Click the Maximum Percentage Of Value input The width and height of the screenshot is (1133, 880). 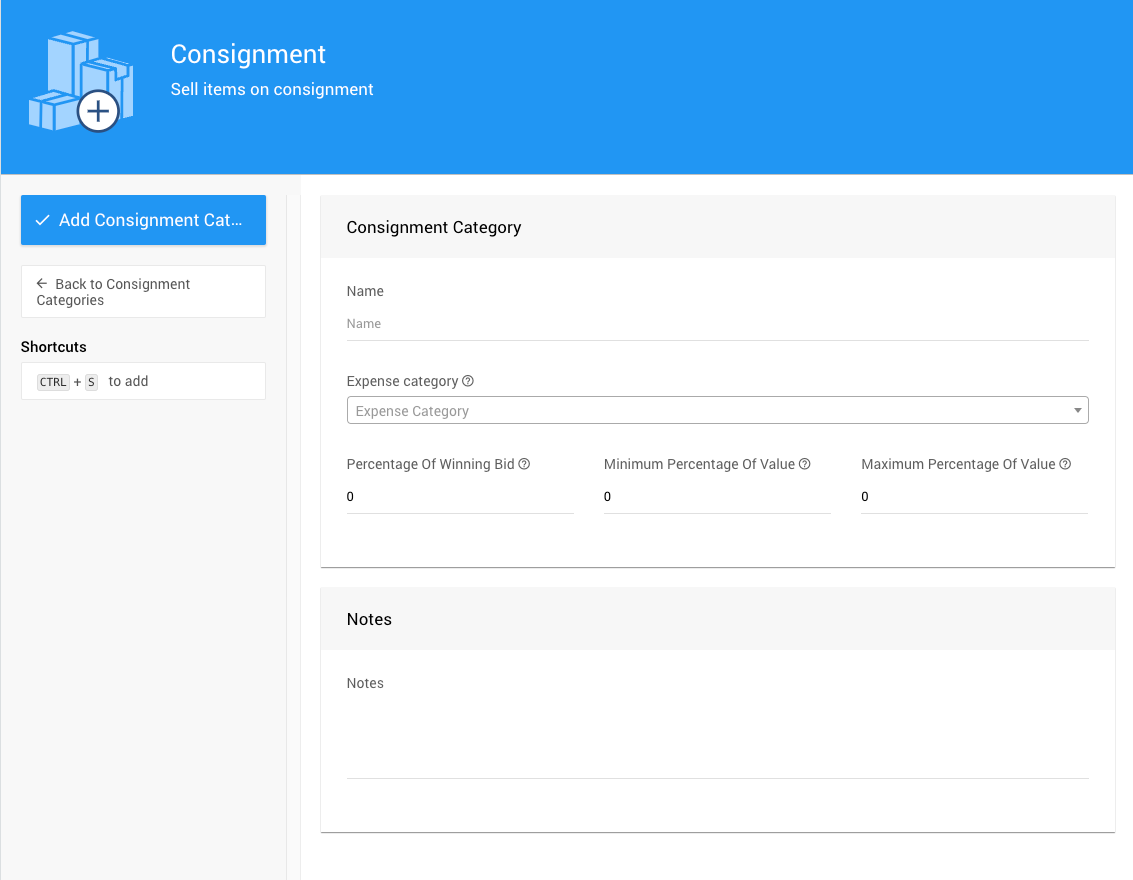973,497
